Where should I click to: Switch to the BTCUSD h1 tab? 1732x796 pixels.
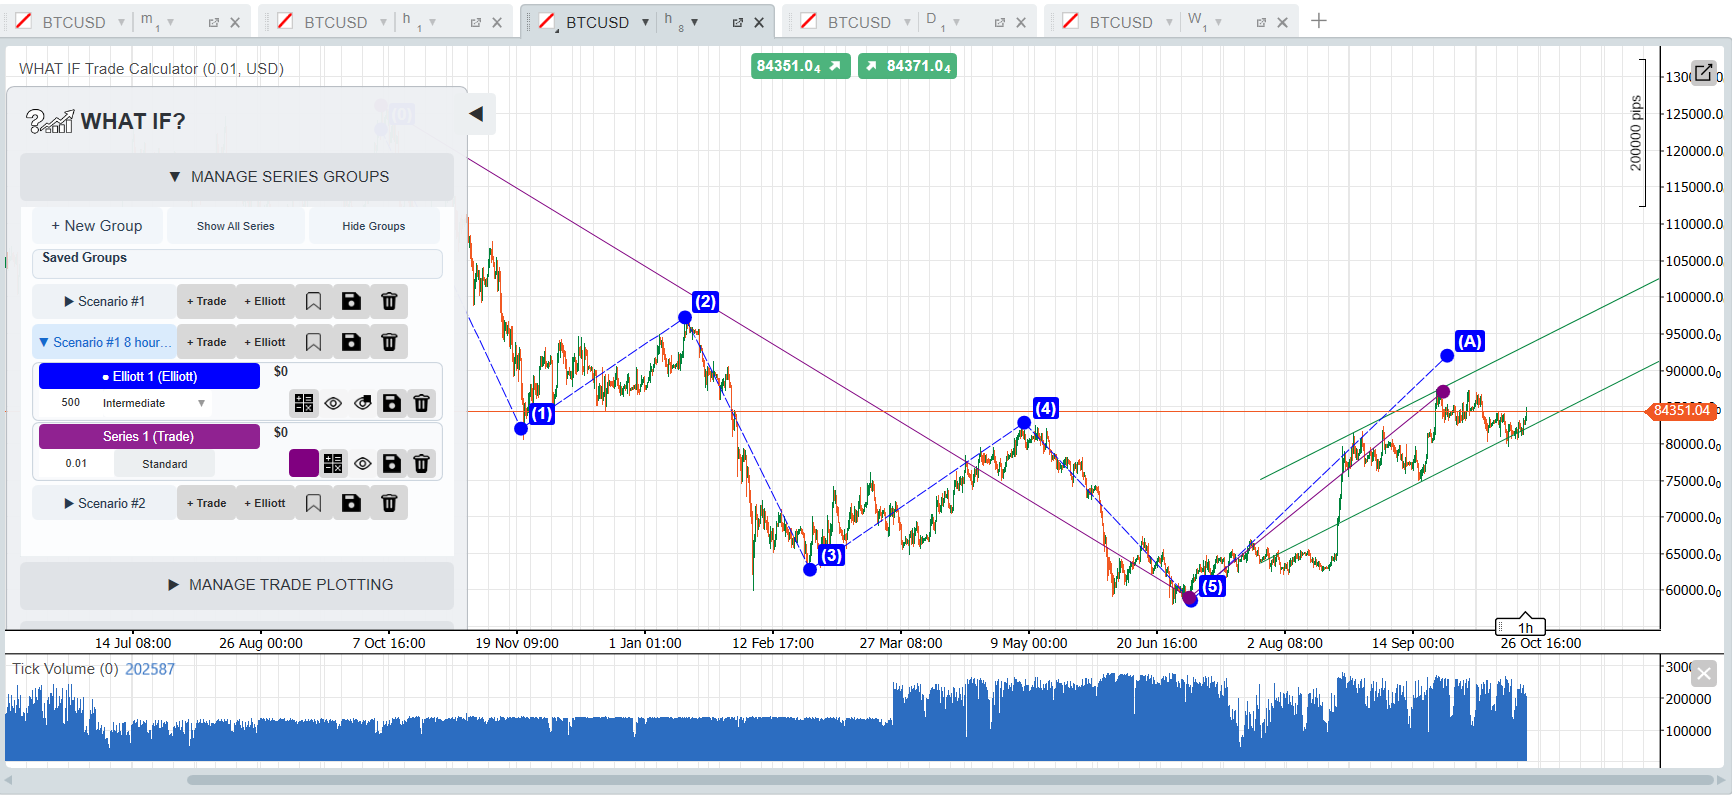(x=335, y=22)
